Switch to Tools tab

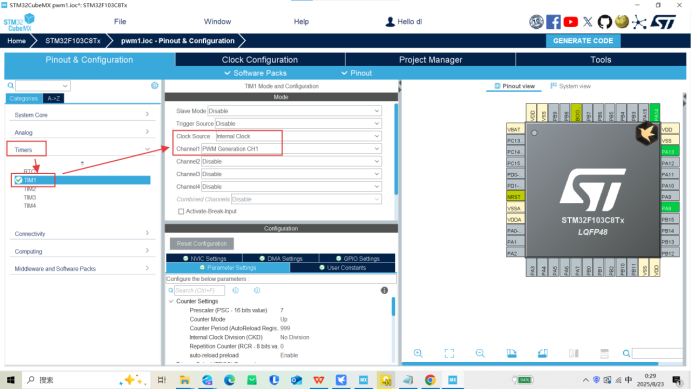tap(601, 60)
